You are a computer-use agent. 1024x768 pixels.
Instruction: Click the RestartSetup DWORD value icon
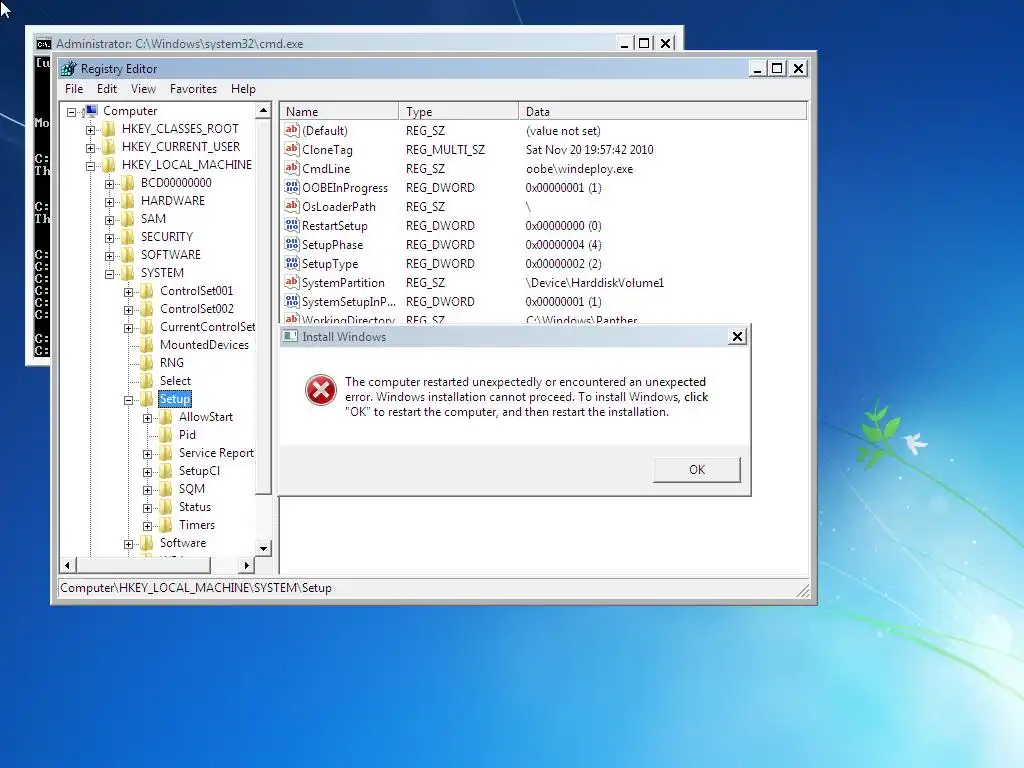[x=292, y=225]
